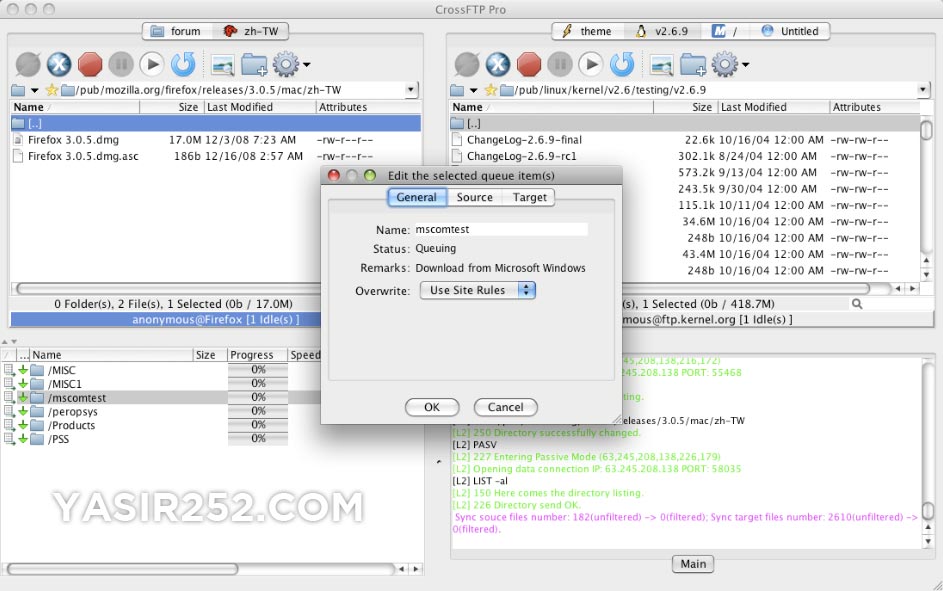Click the gray connect button in right pane
Image resolution: width=943 pixels, height=591 pixels.
(x=467, y=64)
